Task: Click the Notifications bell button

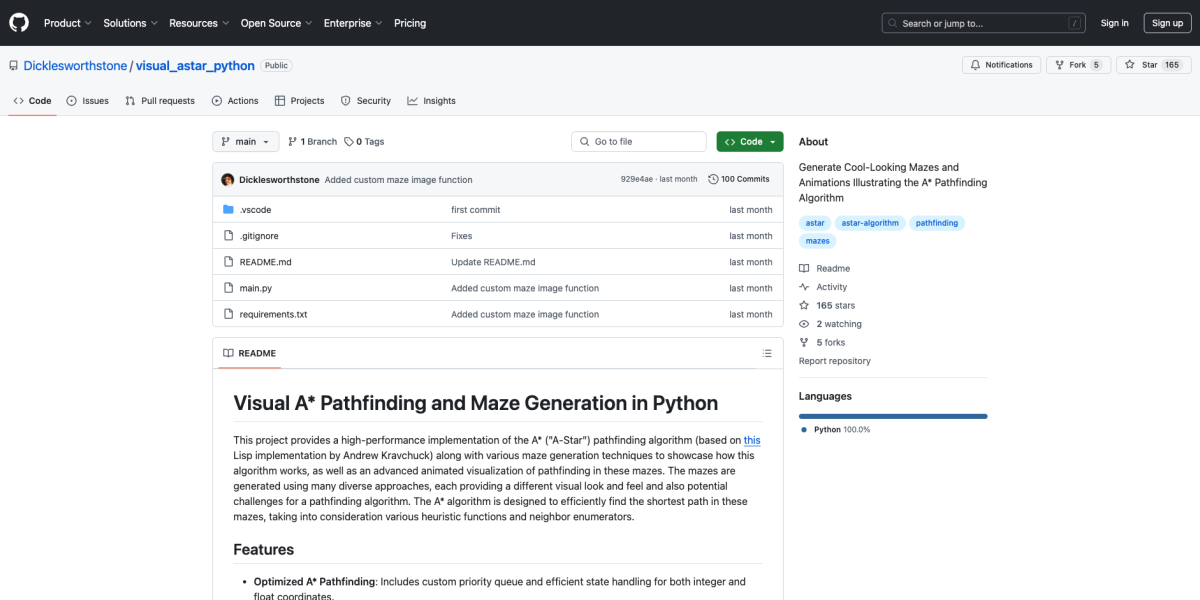Action: click(x=1001, y=65)
